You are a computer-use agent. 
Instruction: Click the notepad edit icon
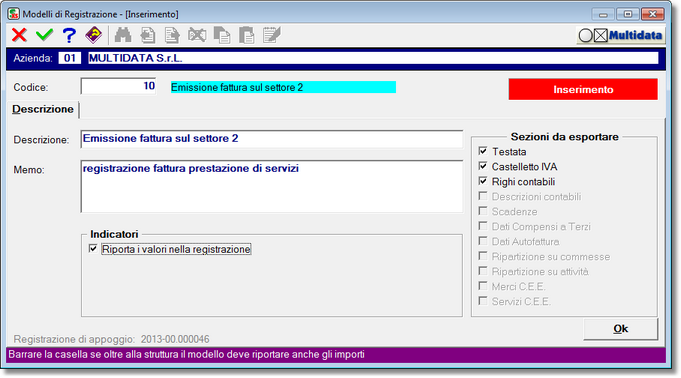click(272, 35)
